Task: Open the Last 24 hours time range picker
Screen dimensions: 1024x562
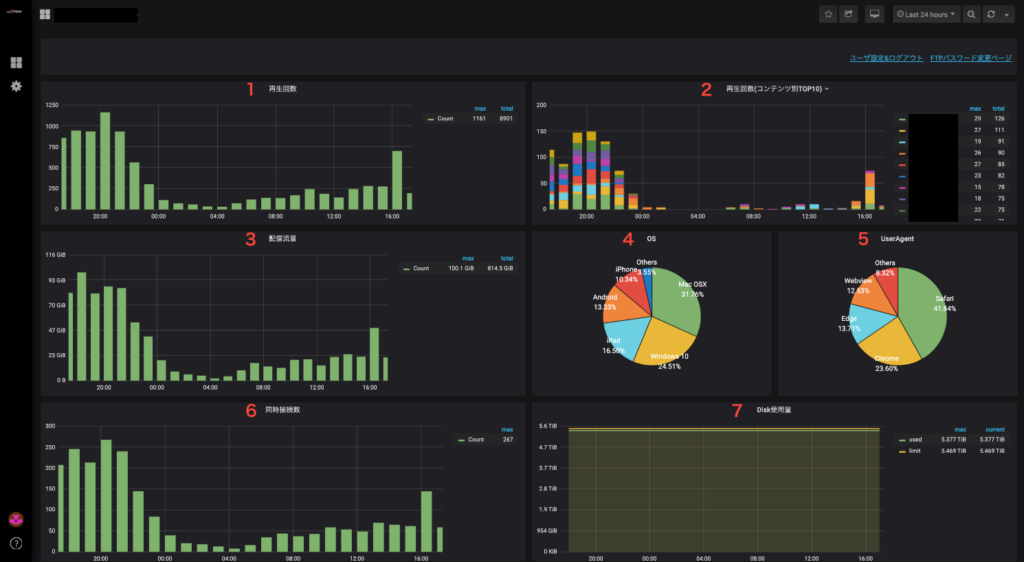Action: [926, 15]
